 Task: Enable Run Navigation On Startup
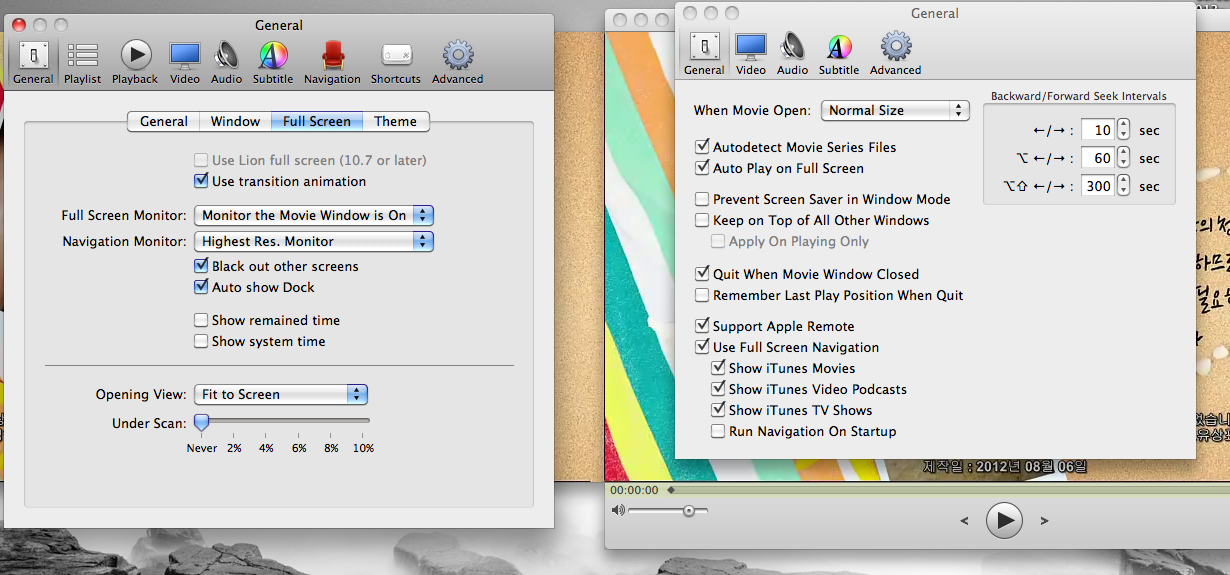[x=718, y=431]
